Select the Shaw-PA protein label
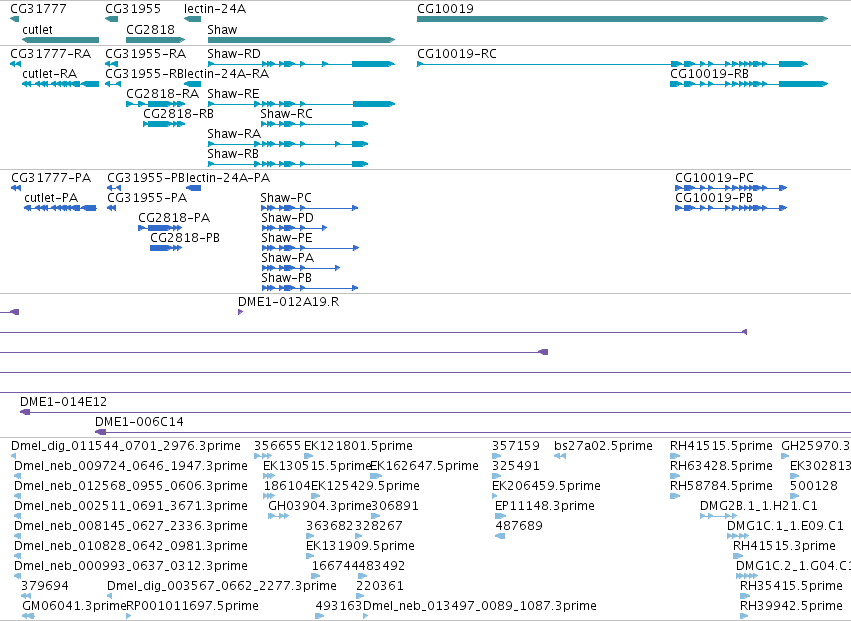This screenshot has width=851, height=621. point(288,258)
